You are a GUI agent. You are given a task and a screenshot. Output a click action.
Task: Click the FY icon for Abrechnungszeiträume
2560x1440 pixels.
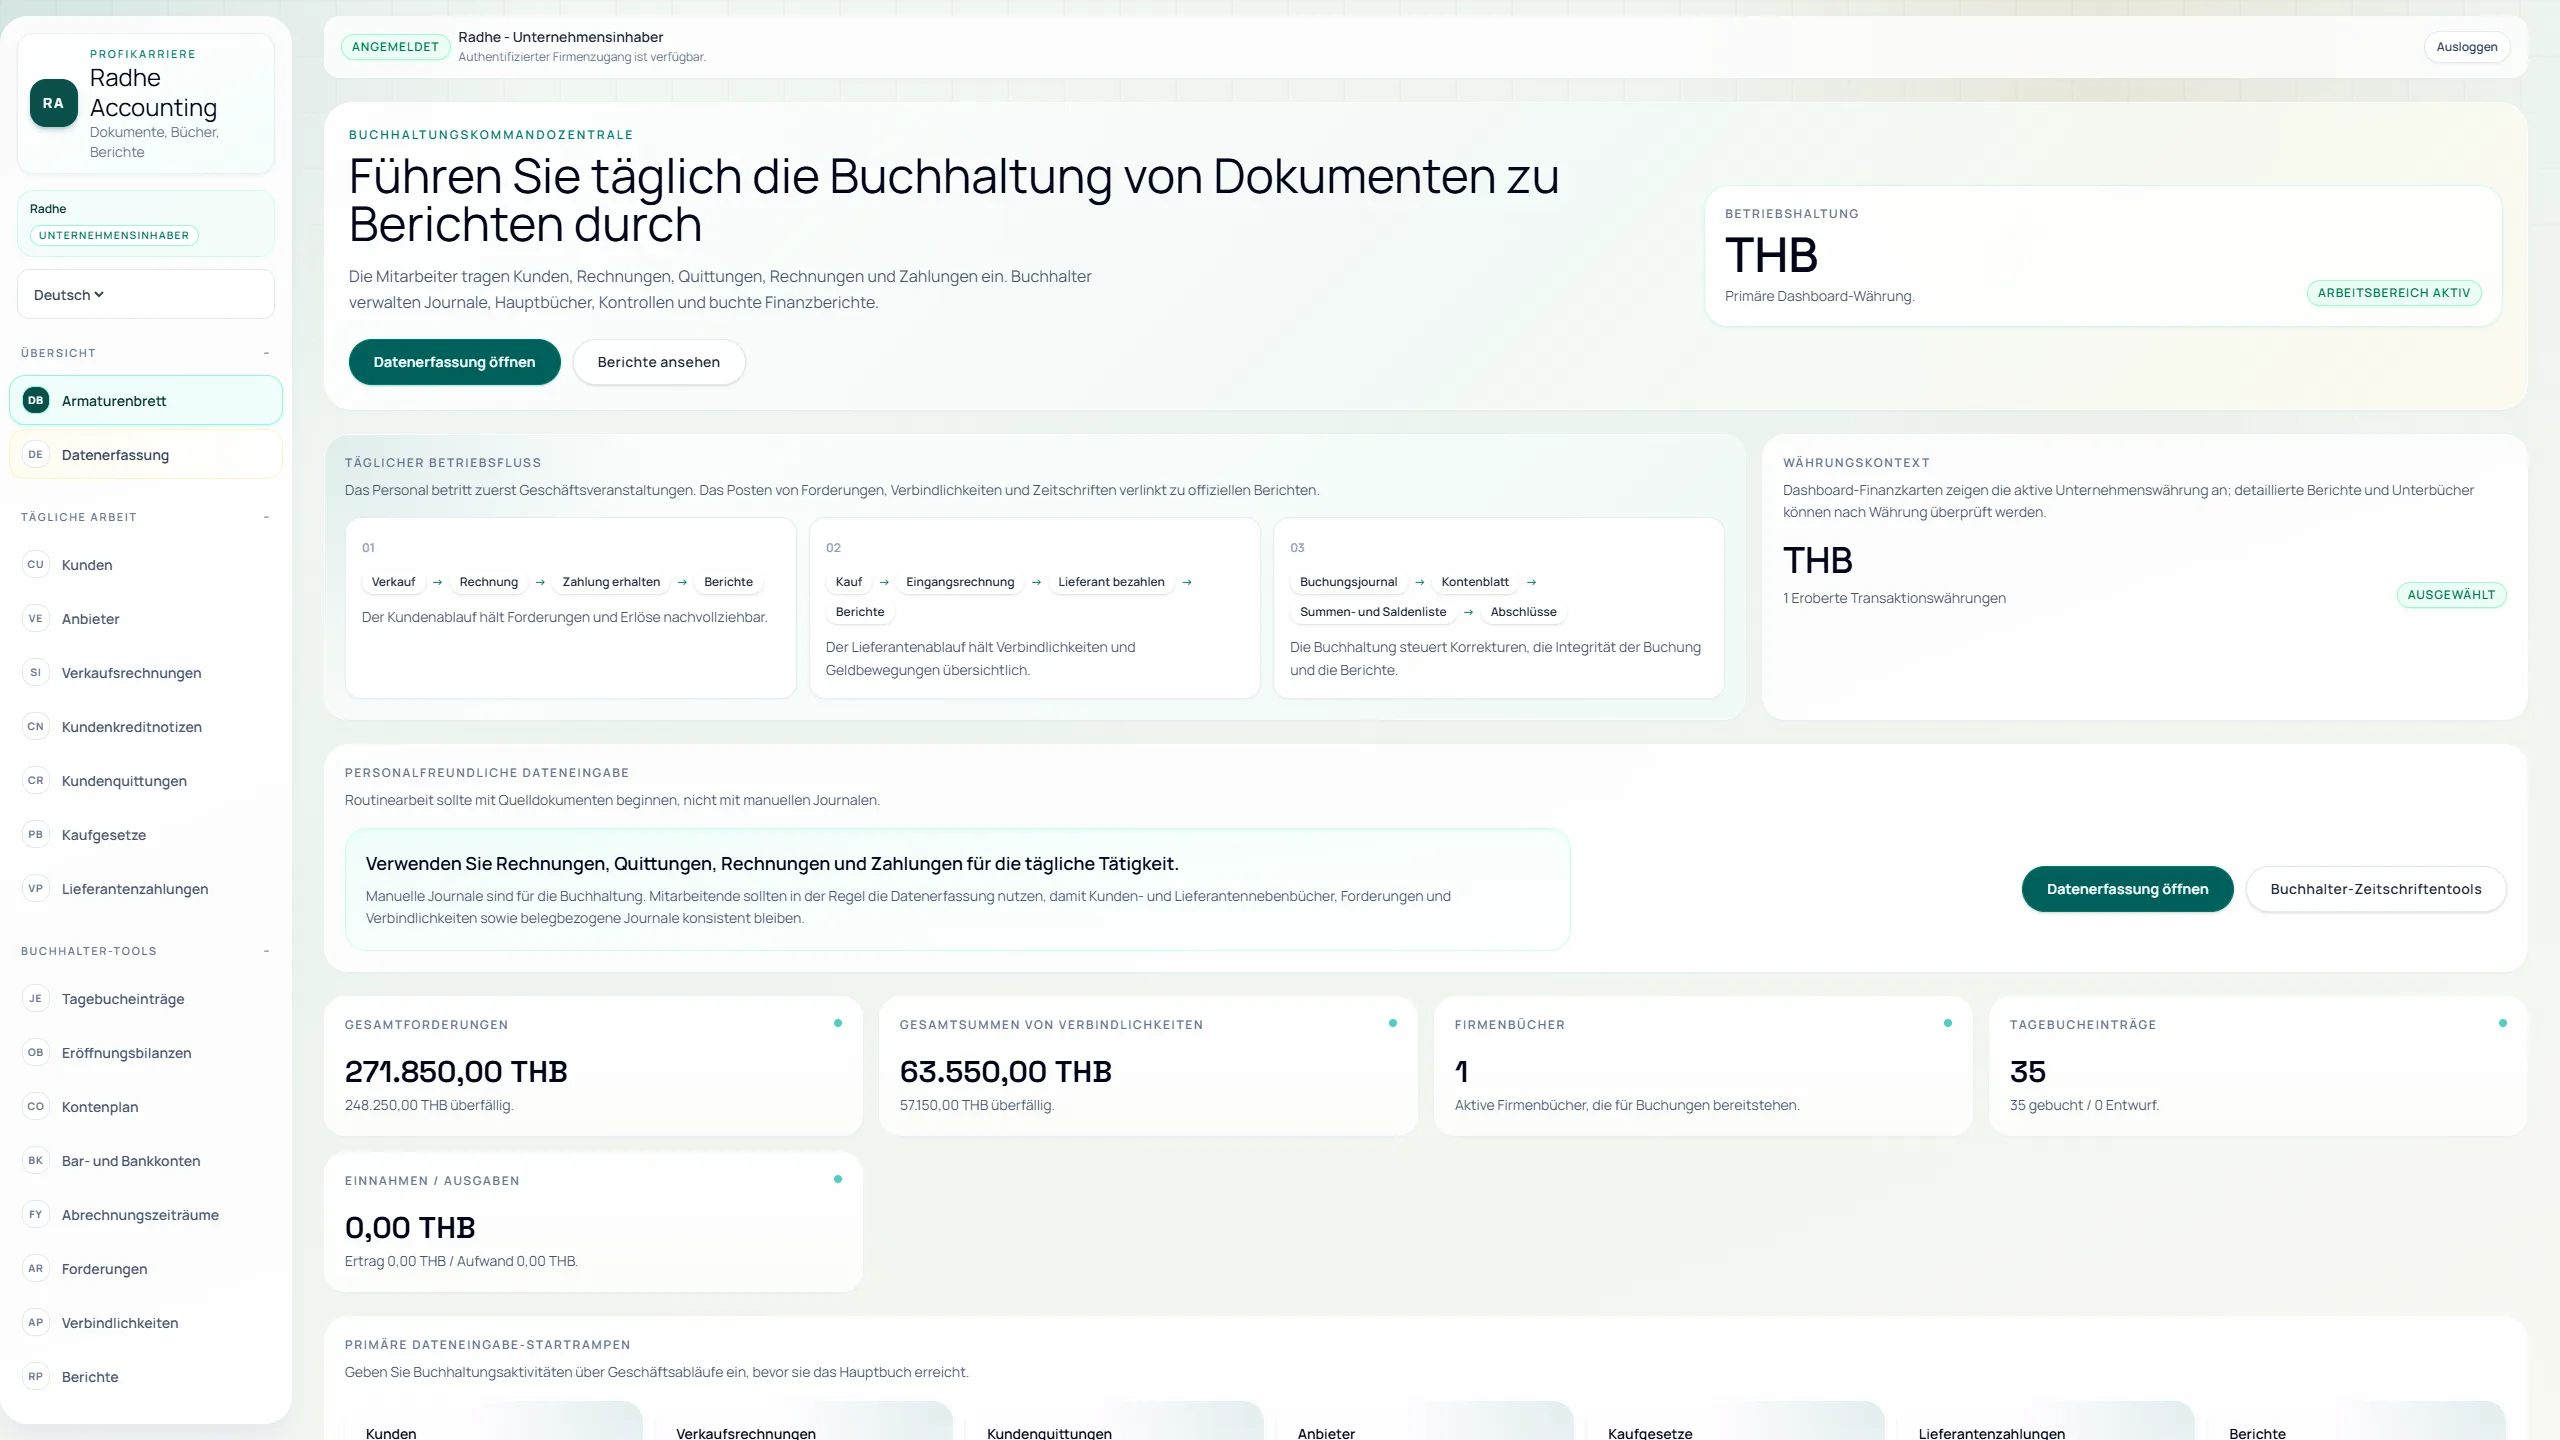point(36,1214)
